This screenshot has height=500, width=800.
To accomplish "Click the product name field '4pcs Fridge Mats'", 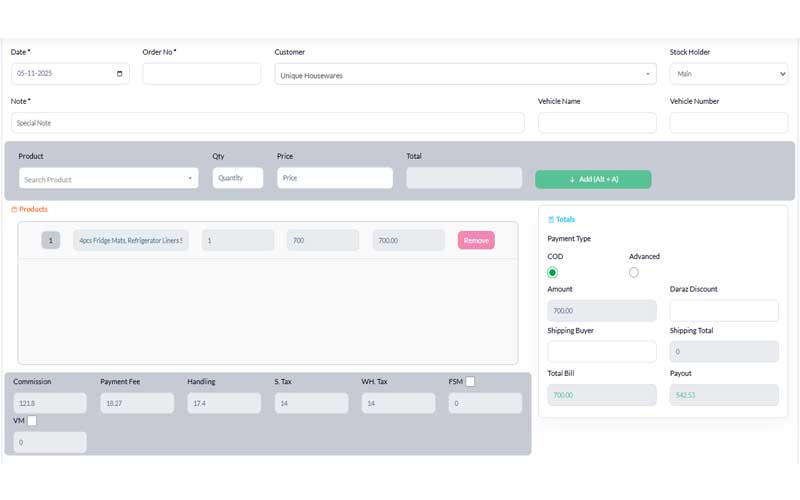I will [131, 240].
